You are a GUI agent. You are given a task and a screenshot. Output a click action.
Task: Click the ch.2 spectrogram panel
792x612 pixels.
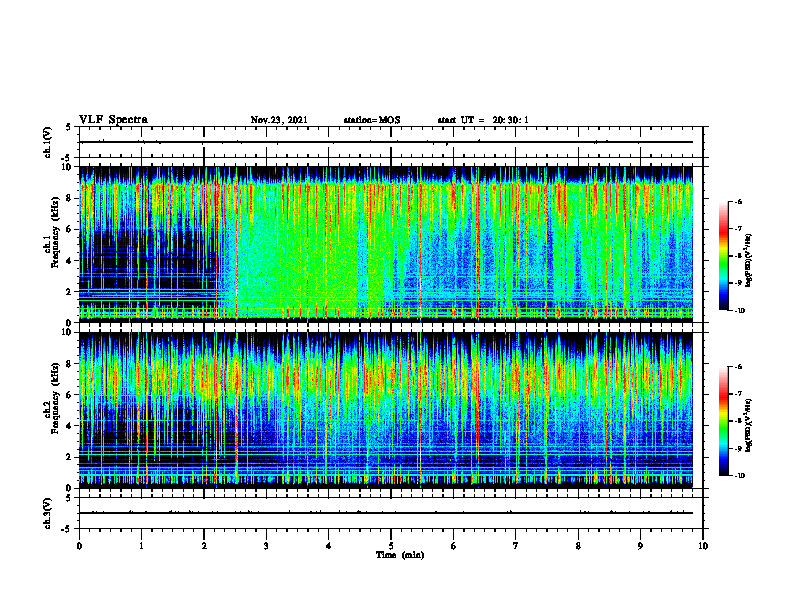click(x=386, y=410)
